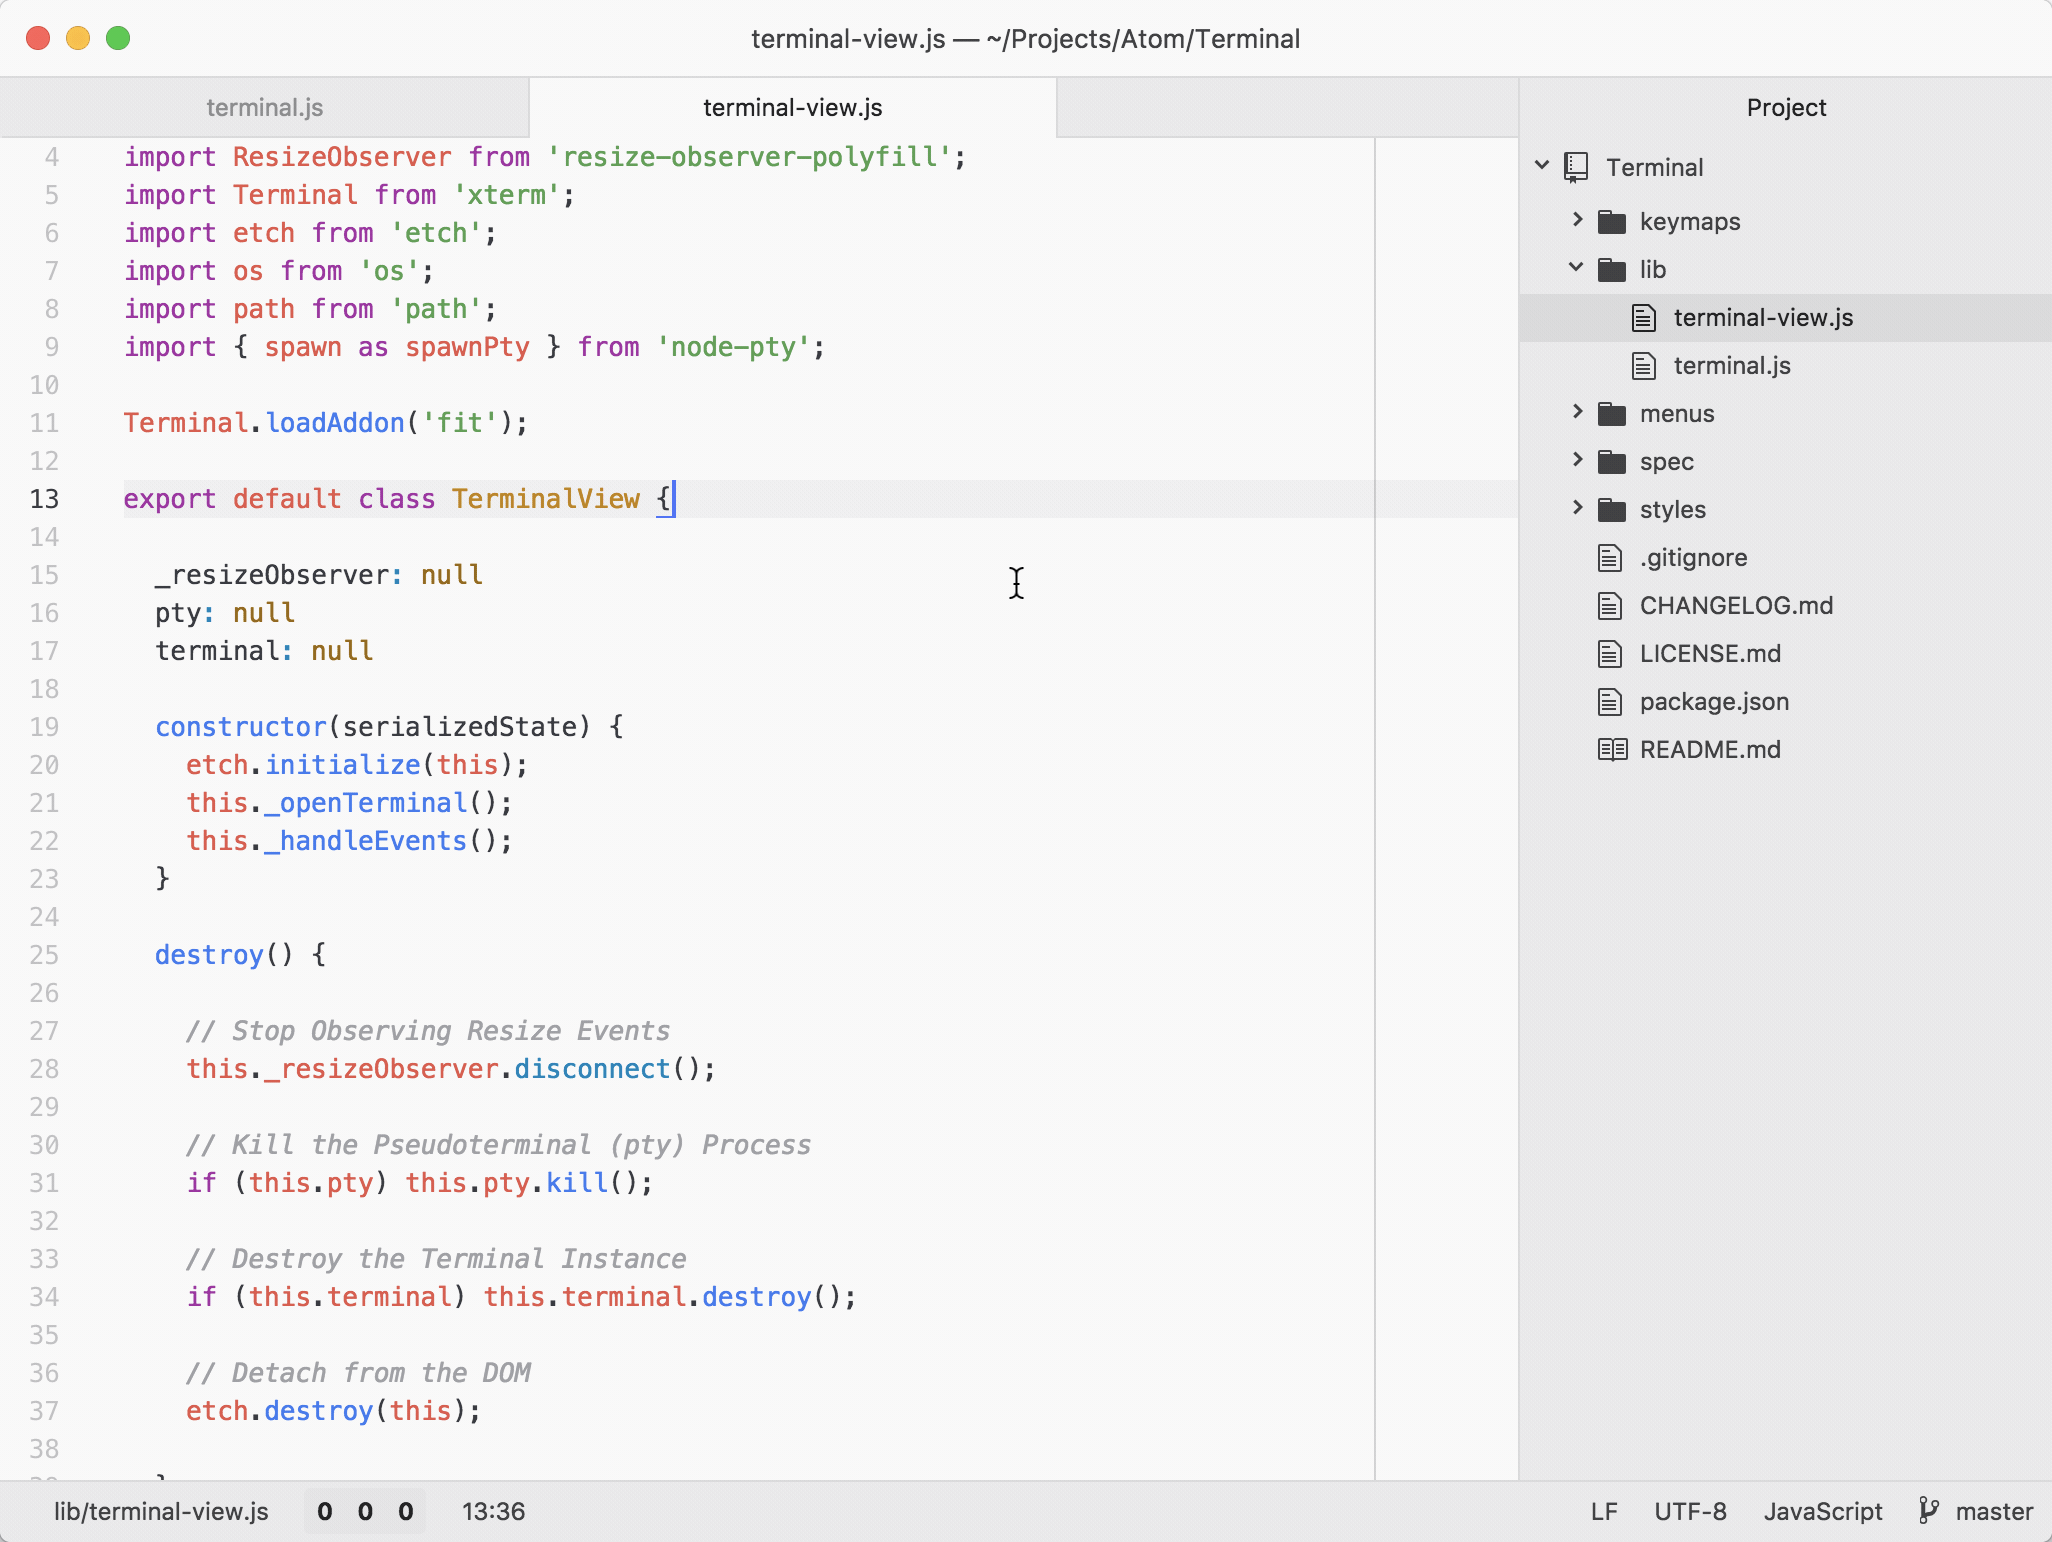Collapse the Terminal project root
This screenshot has height=1542, width=2052.
(x=1540, y=166)
